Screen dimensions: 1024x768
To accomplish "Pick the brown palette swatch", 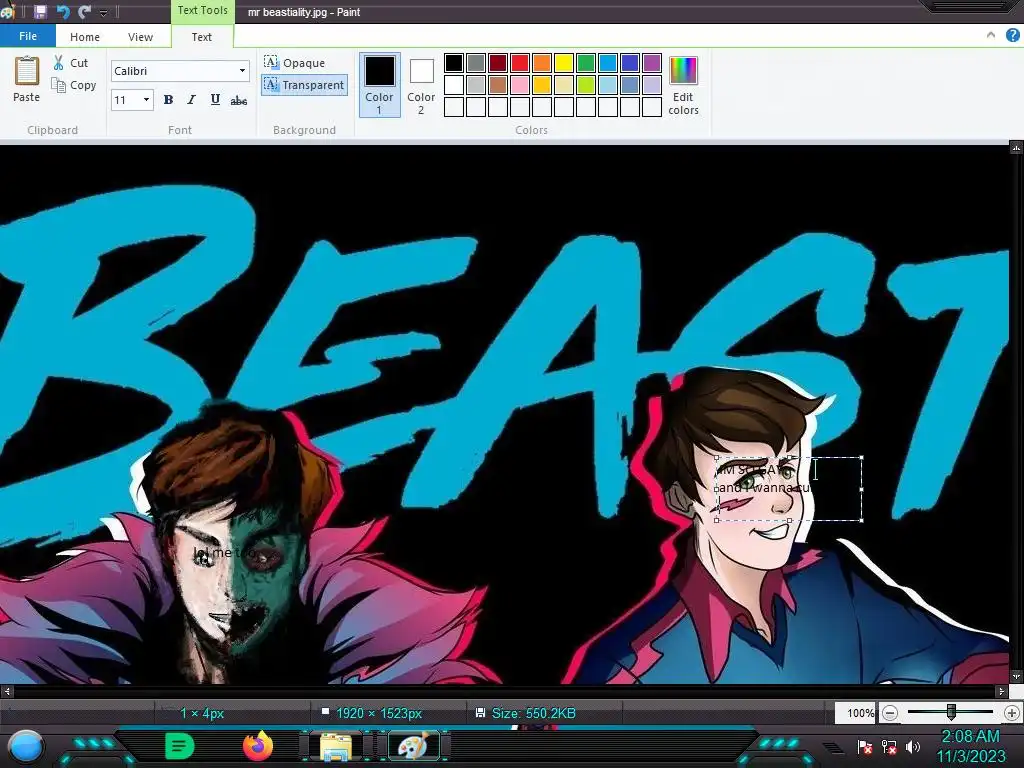I will coord(498,85).
